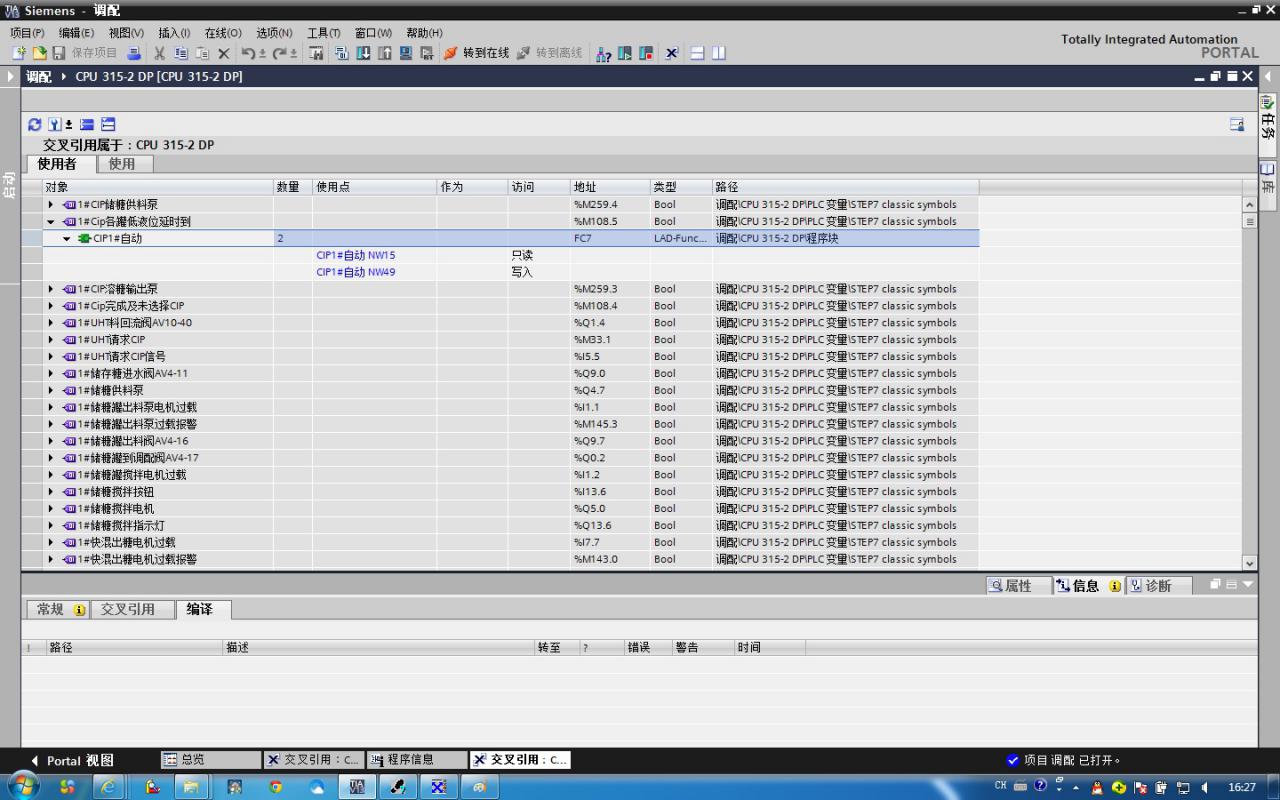Collapse the 1#Cip各罐低液位延时到 row

[x=51, y=222]
